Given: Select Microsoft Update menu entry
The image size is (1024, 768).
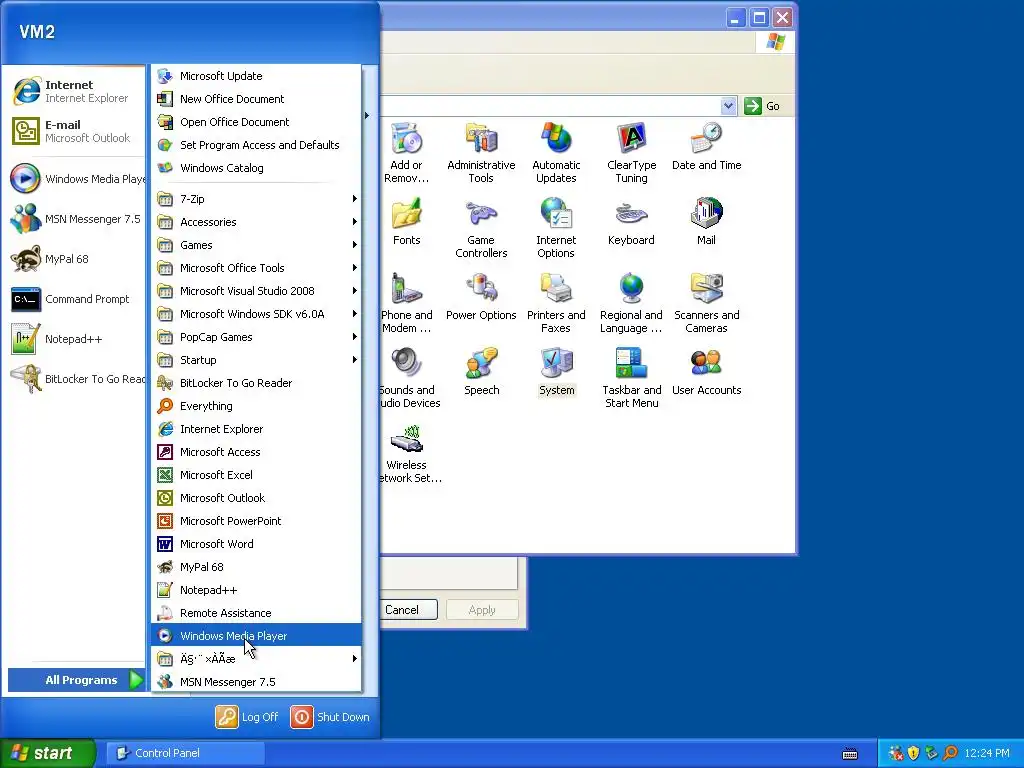Looking at the screenshot, I should point(257,76).
